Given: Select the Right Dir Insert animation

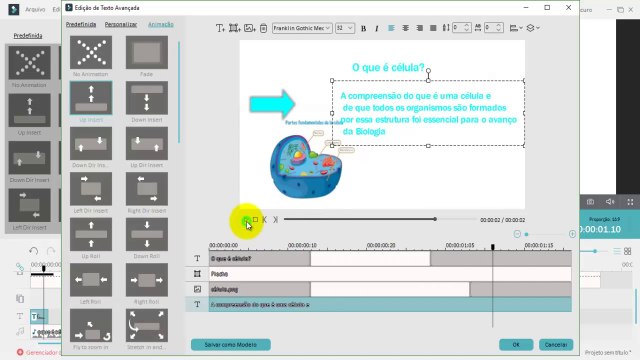Looking at the screenshot, I should [147, 189].
